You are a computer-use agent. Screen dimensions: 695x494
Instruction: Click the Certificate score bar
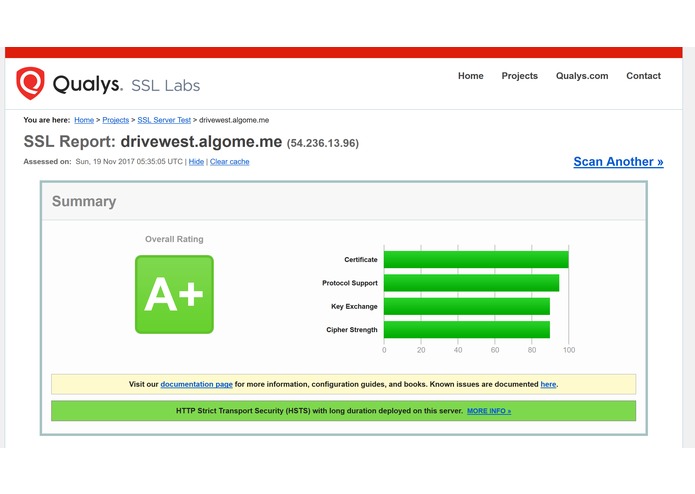click(476, 260)
